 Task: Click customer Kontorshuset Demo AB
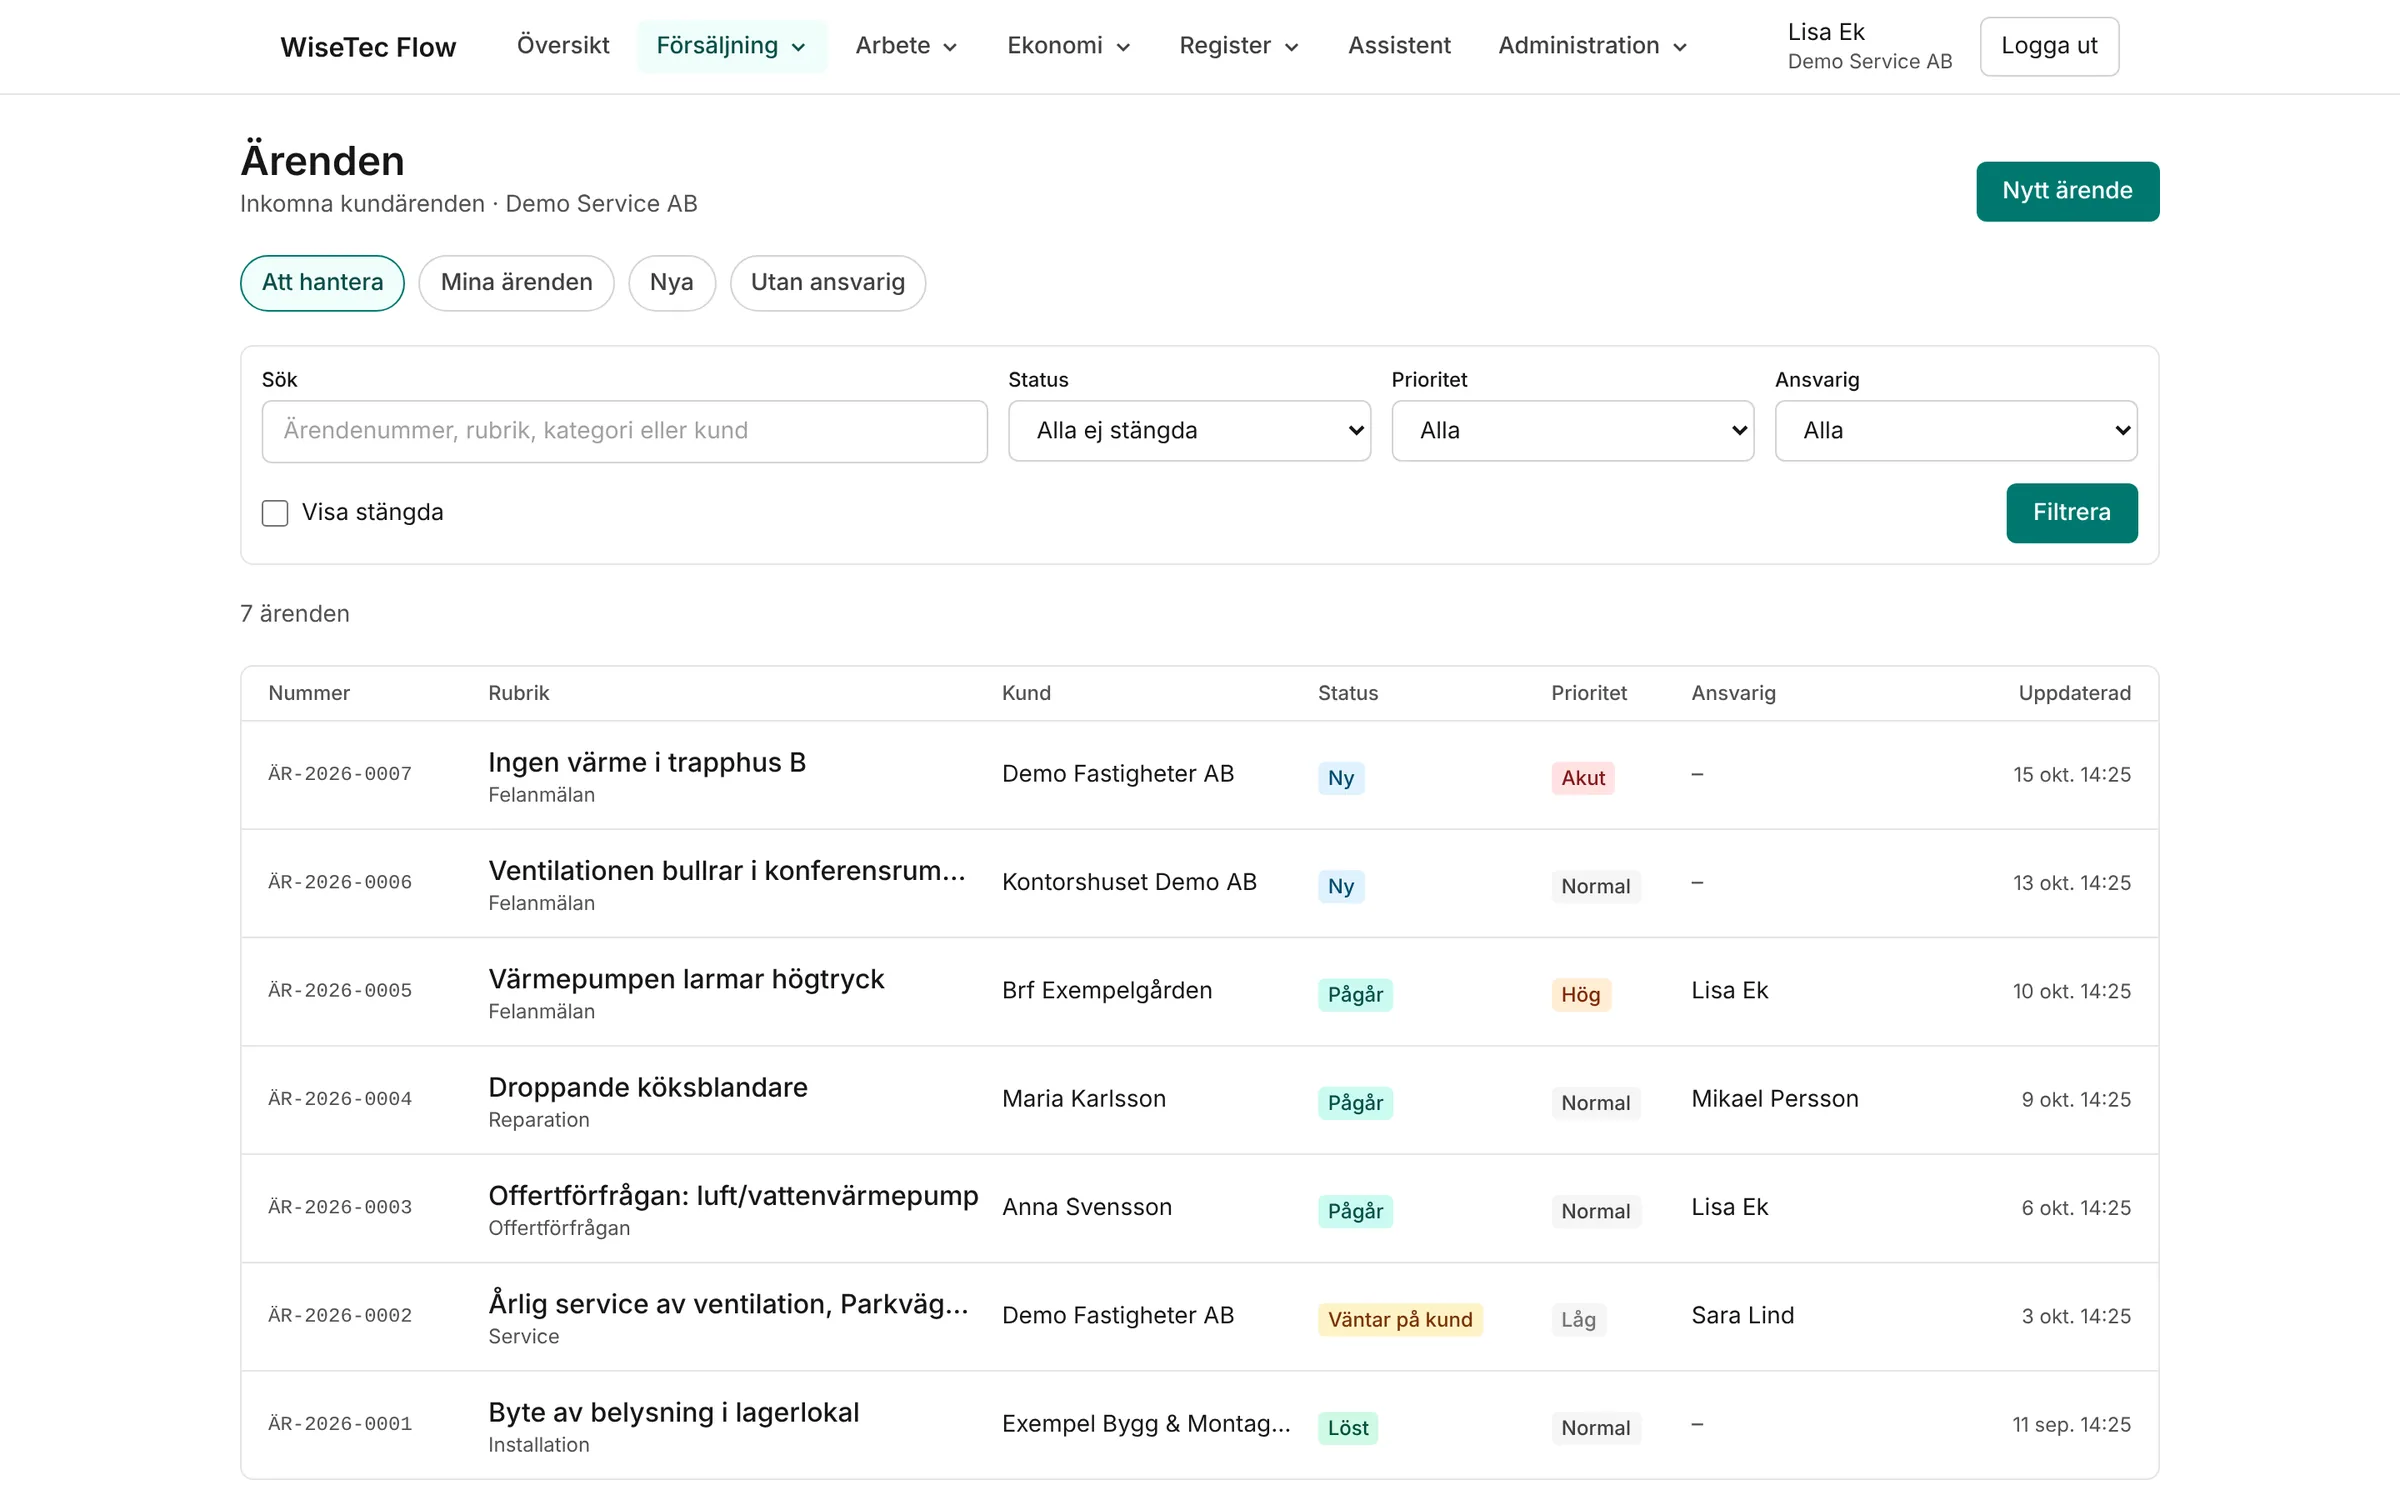(1129, 883)
